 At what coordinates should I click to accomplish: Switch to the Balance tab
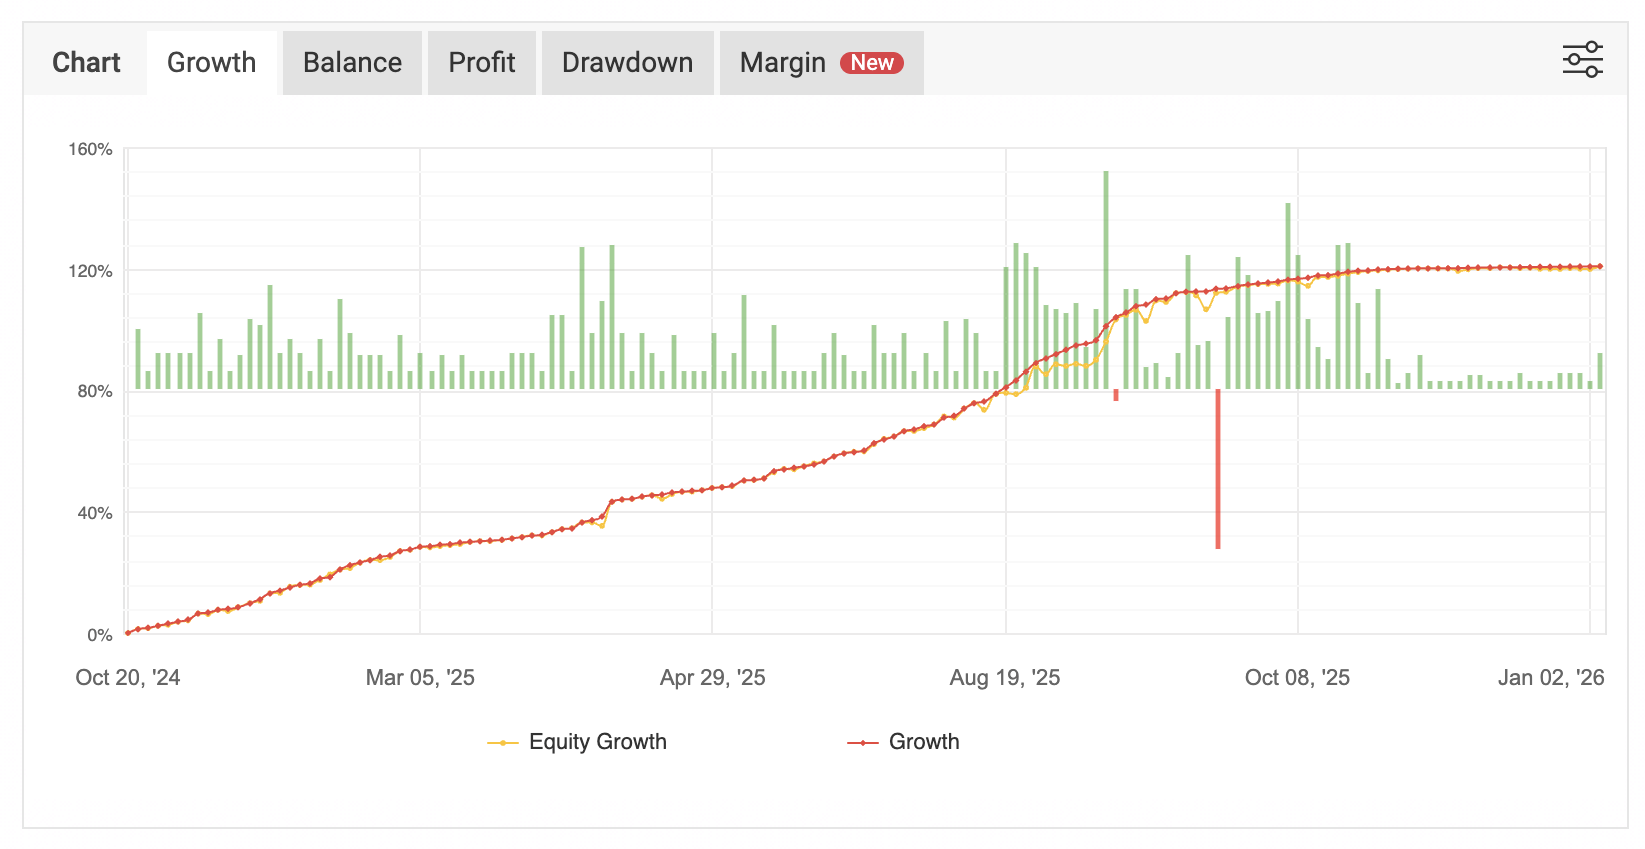coord(352,63)
